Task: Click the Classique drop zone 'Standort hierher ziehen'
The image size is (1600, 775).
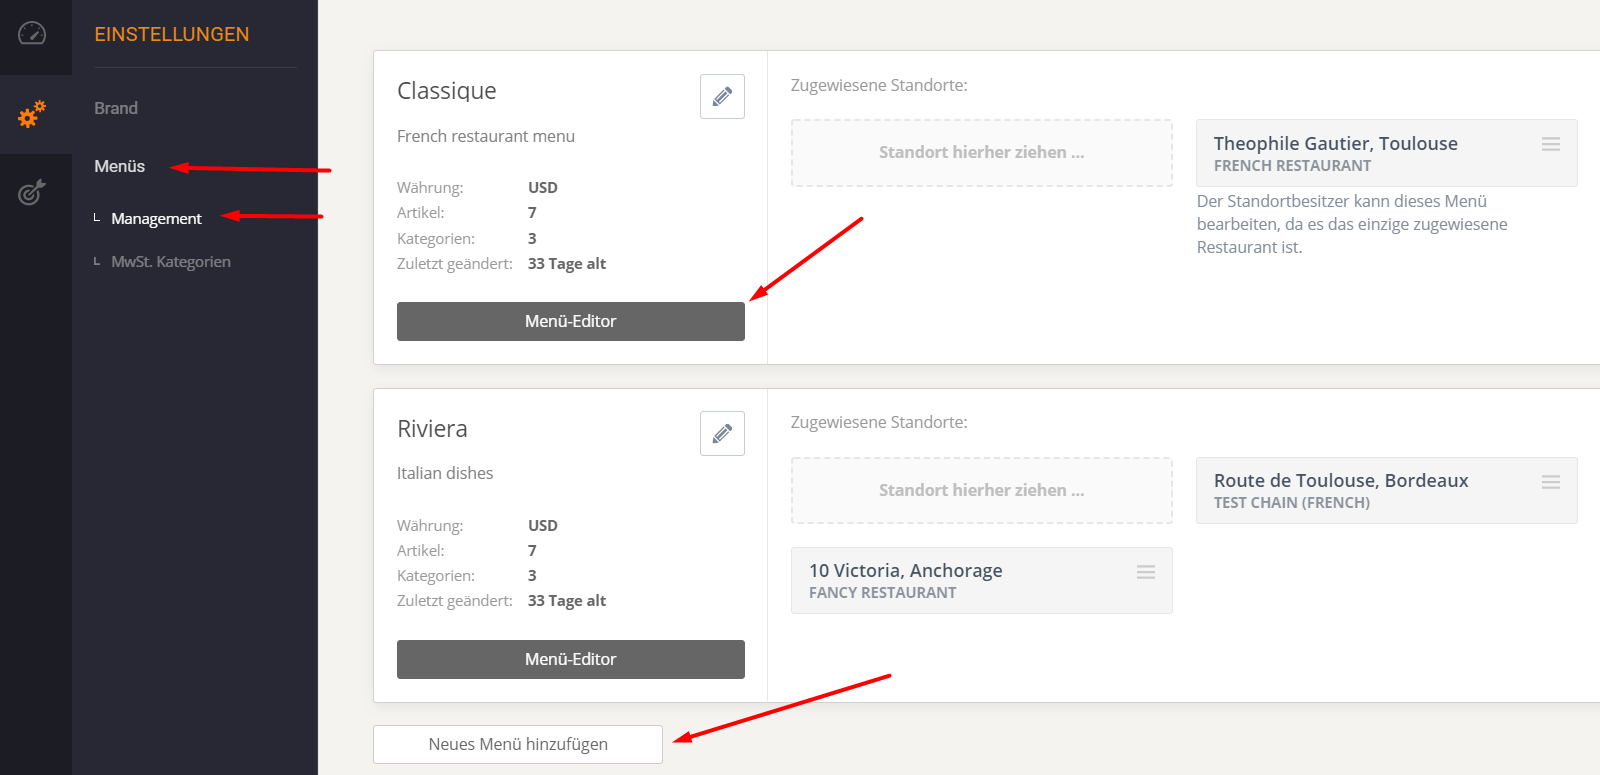Action: tap(982, 153)
